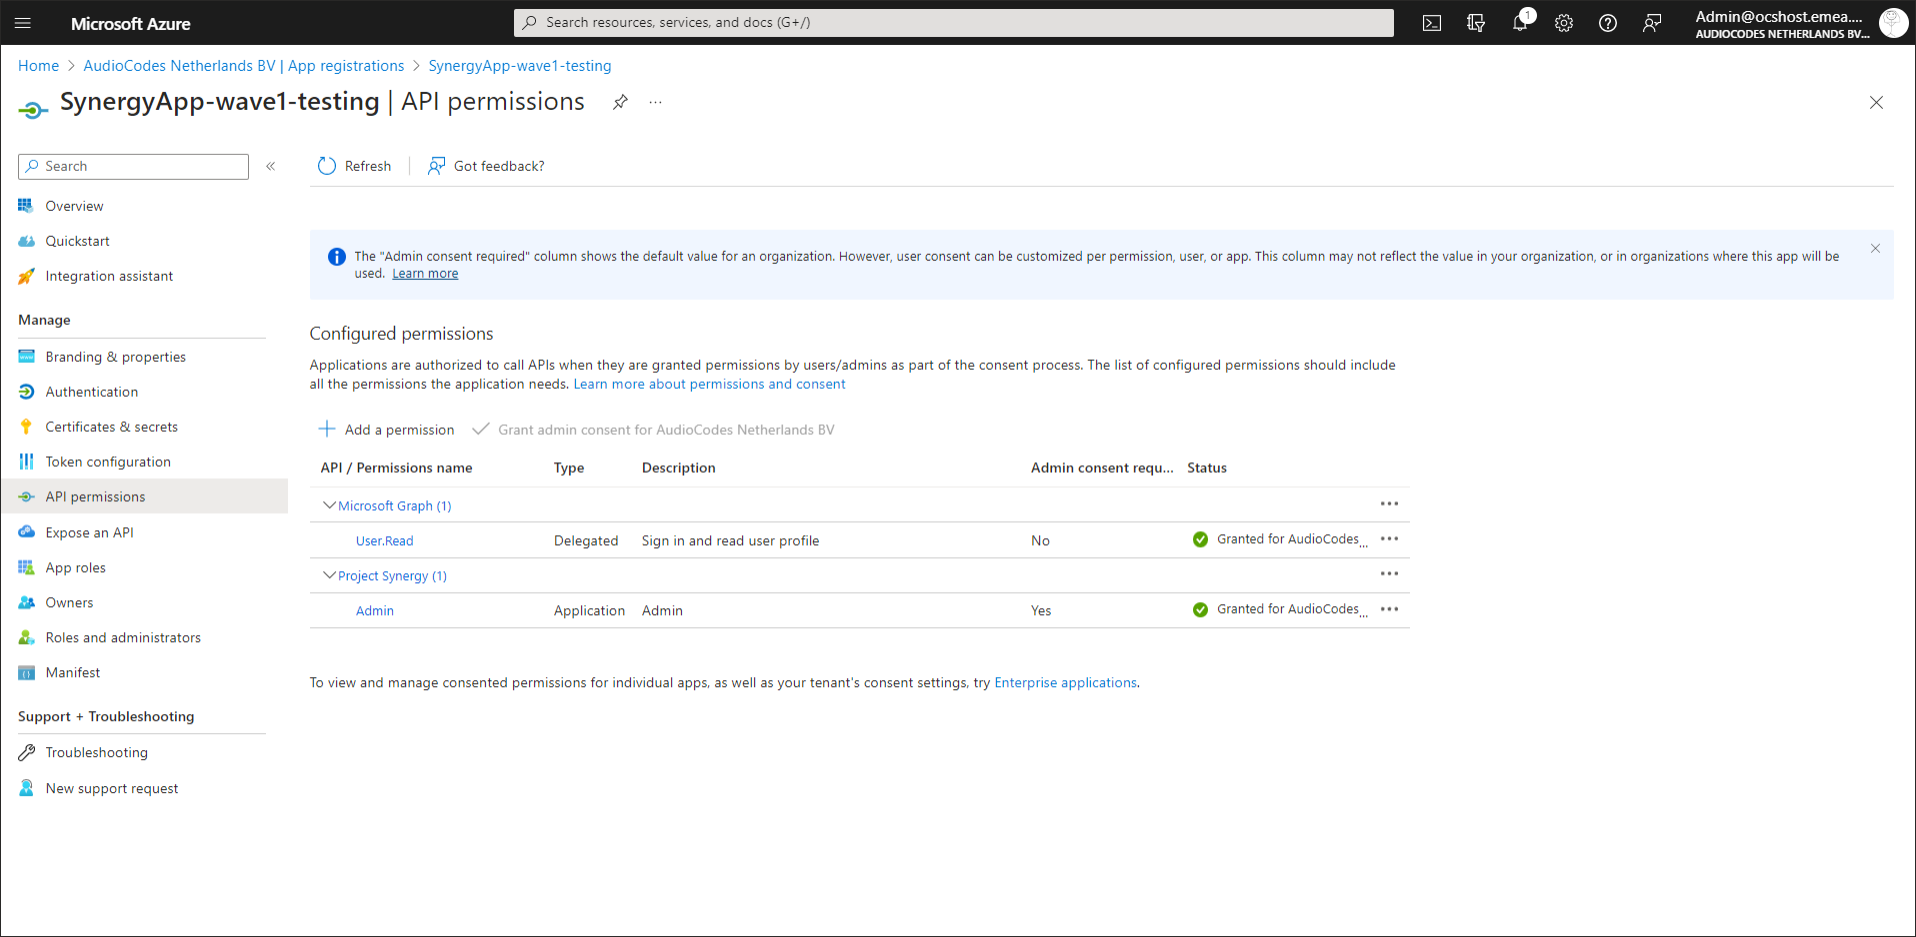Close the API permissions blade
The image size is (1916, 937).
(1876, 103)
